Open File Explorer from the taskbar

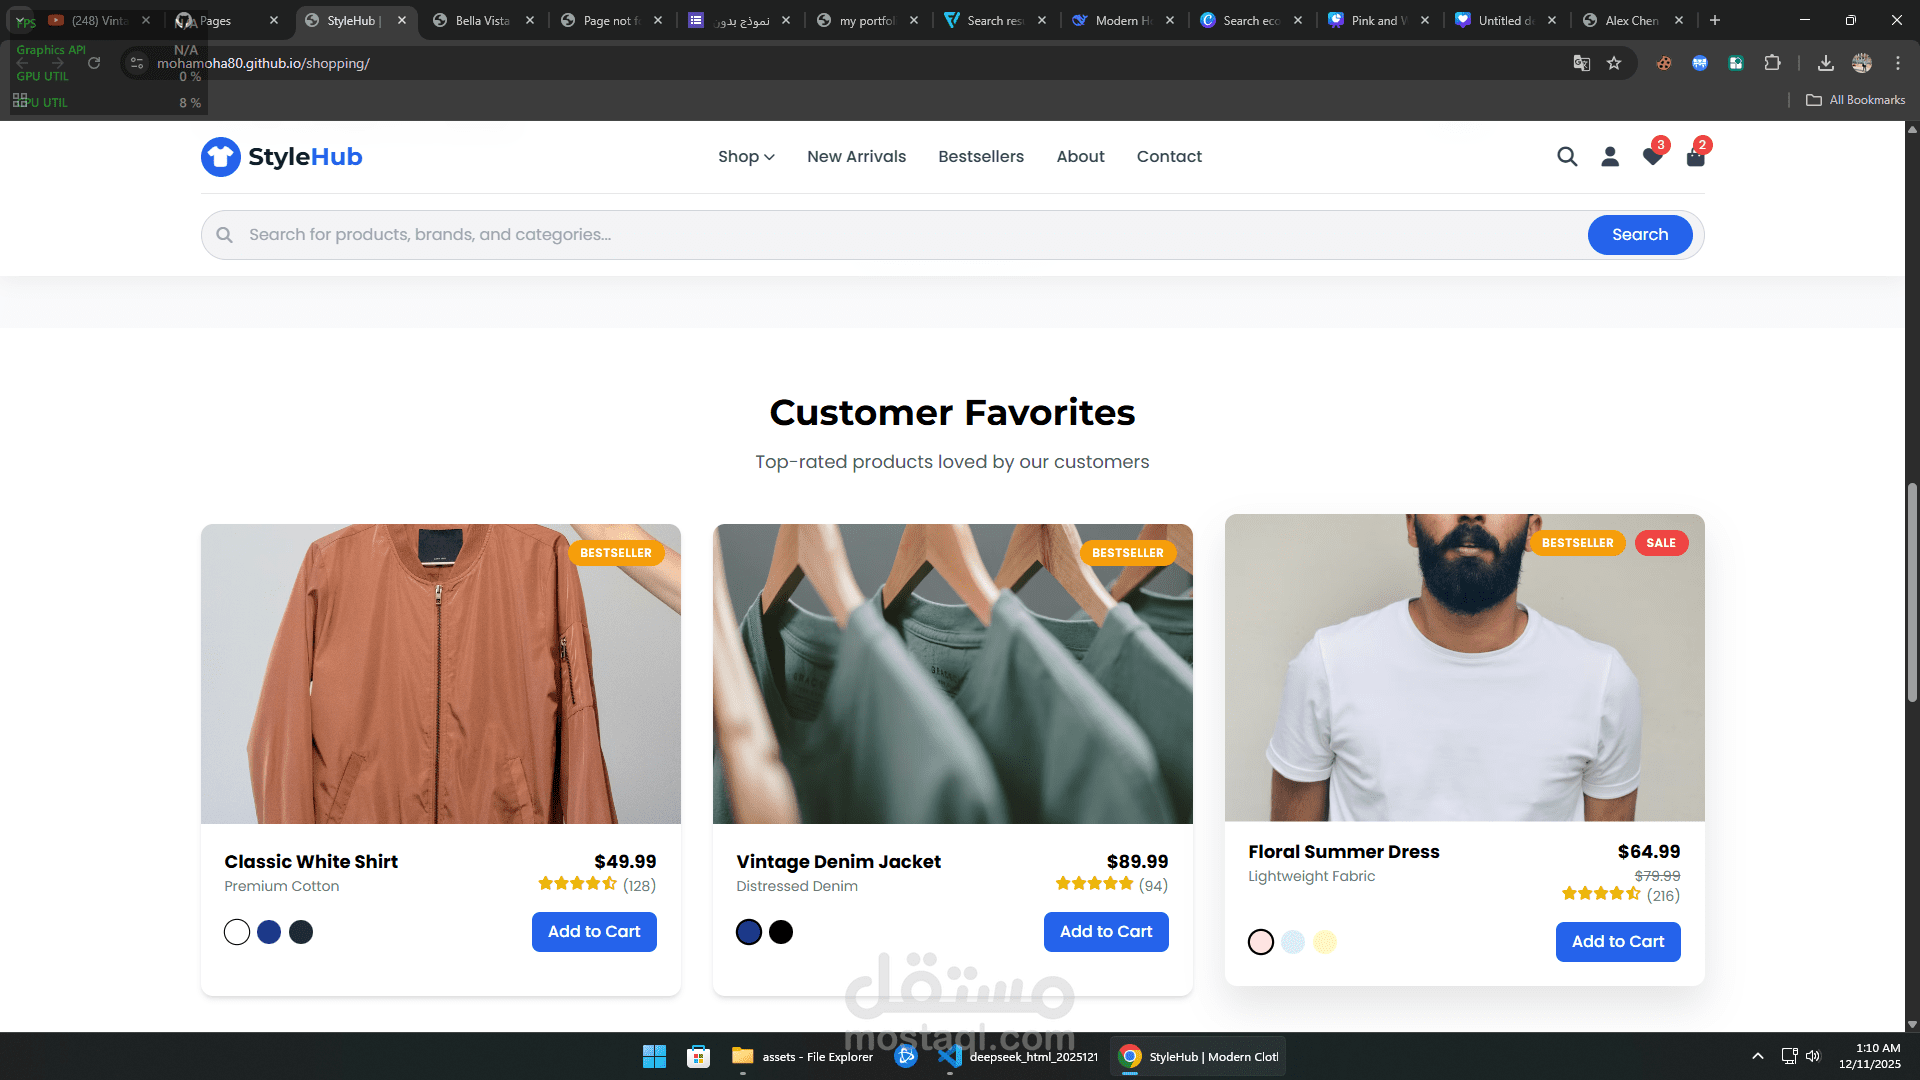point(742,1056)
